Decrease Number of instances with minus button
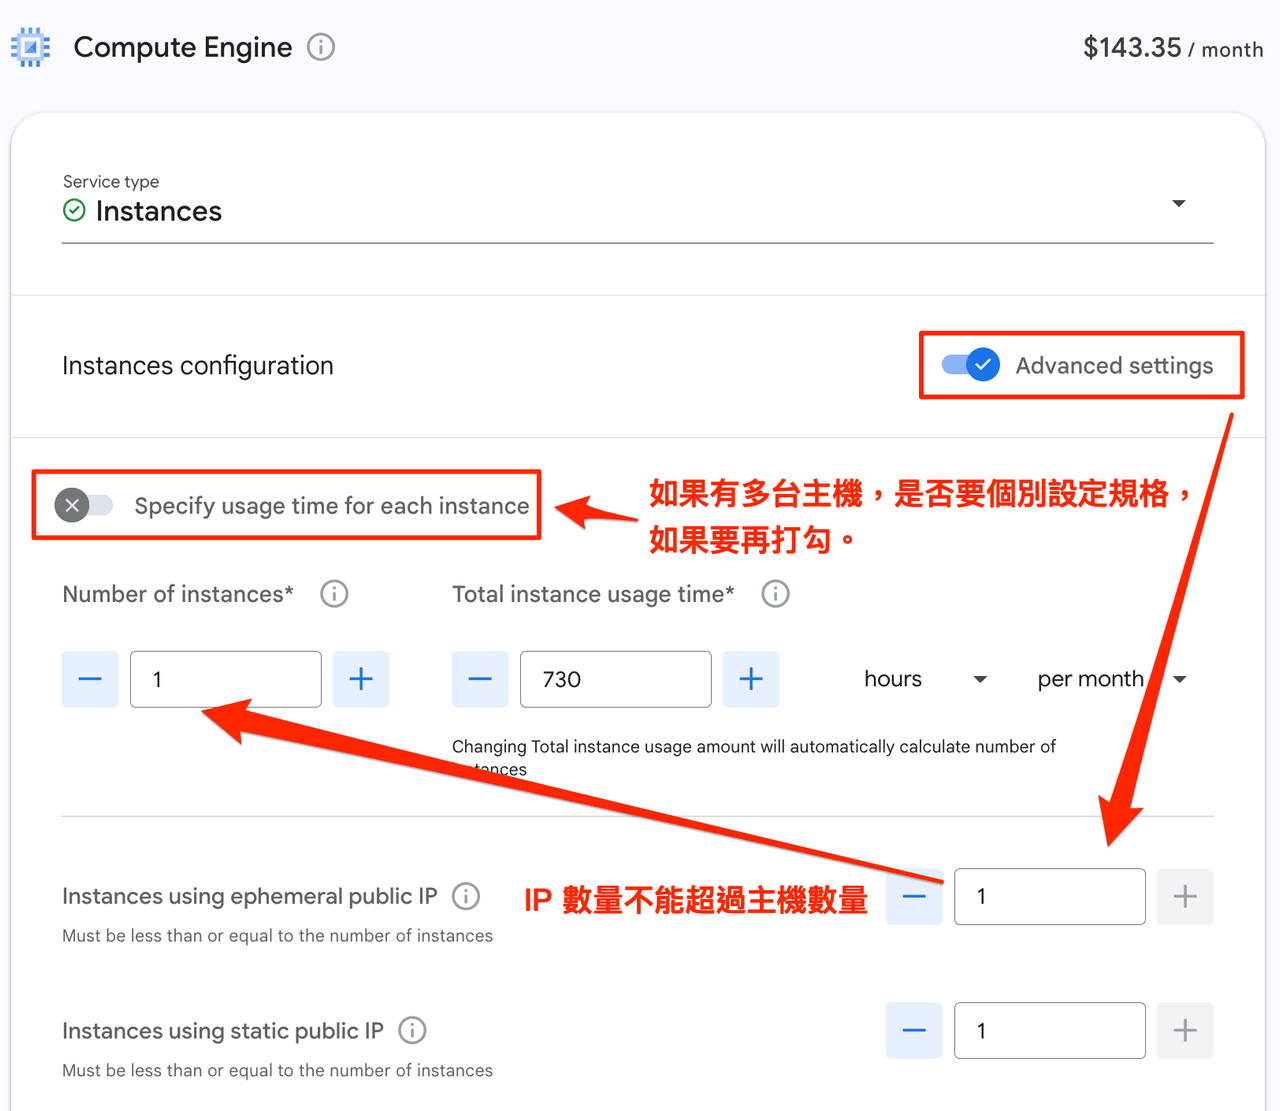 pyautogui.click(x=90, y=679)
